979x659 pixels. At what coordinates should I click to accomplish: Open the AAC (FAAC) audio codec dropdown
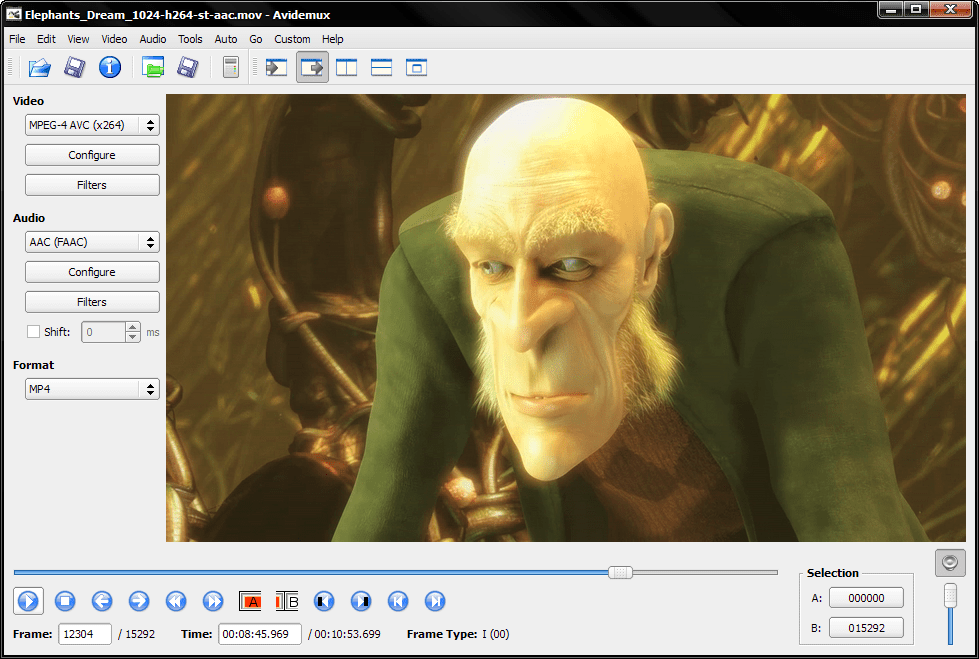click(x=92, y=242)
